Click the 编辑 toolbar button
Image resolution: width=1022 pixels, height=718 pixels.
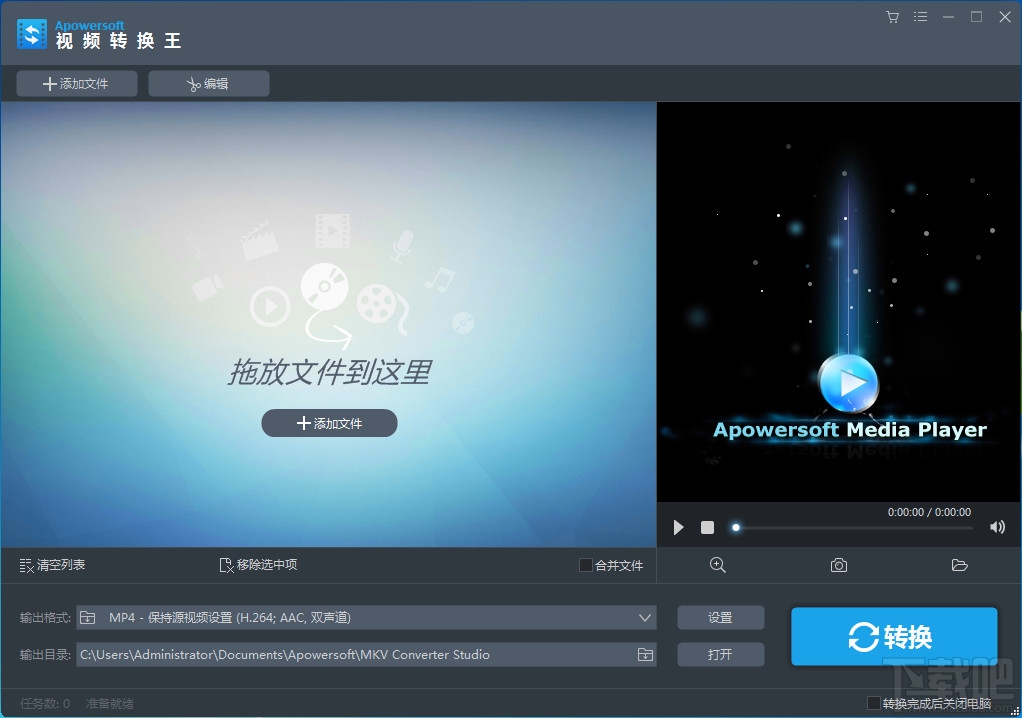pos(209,83)
